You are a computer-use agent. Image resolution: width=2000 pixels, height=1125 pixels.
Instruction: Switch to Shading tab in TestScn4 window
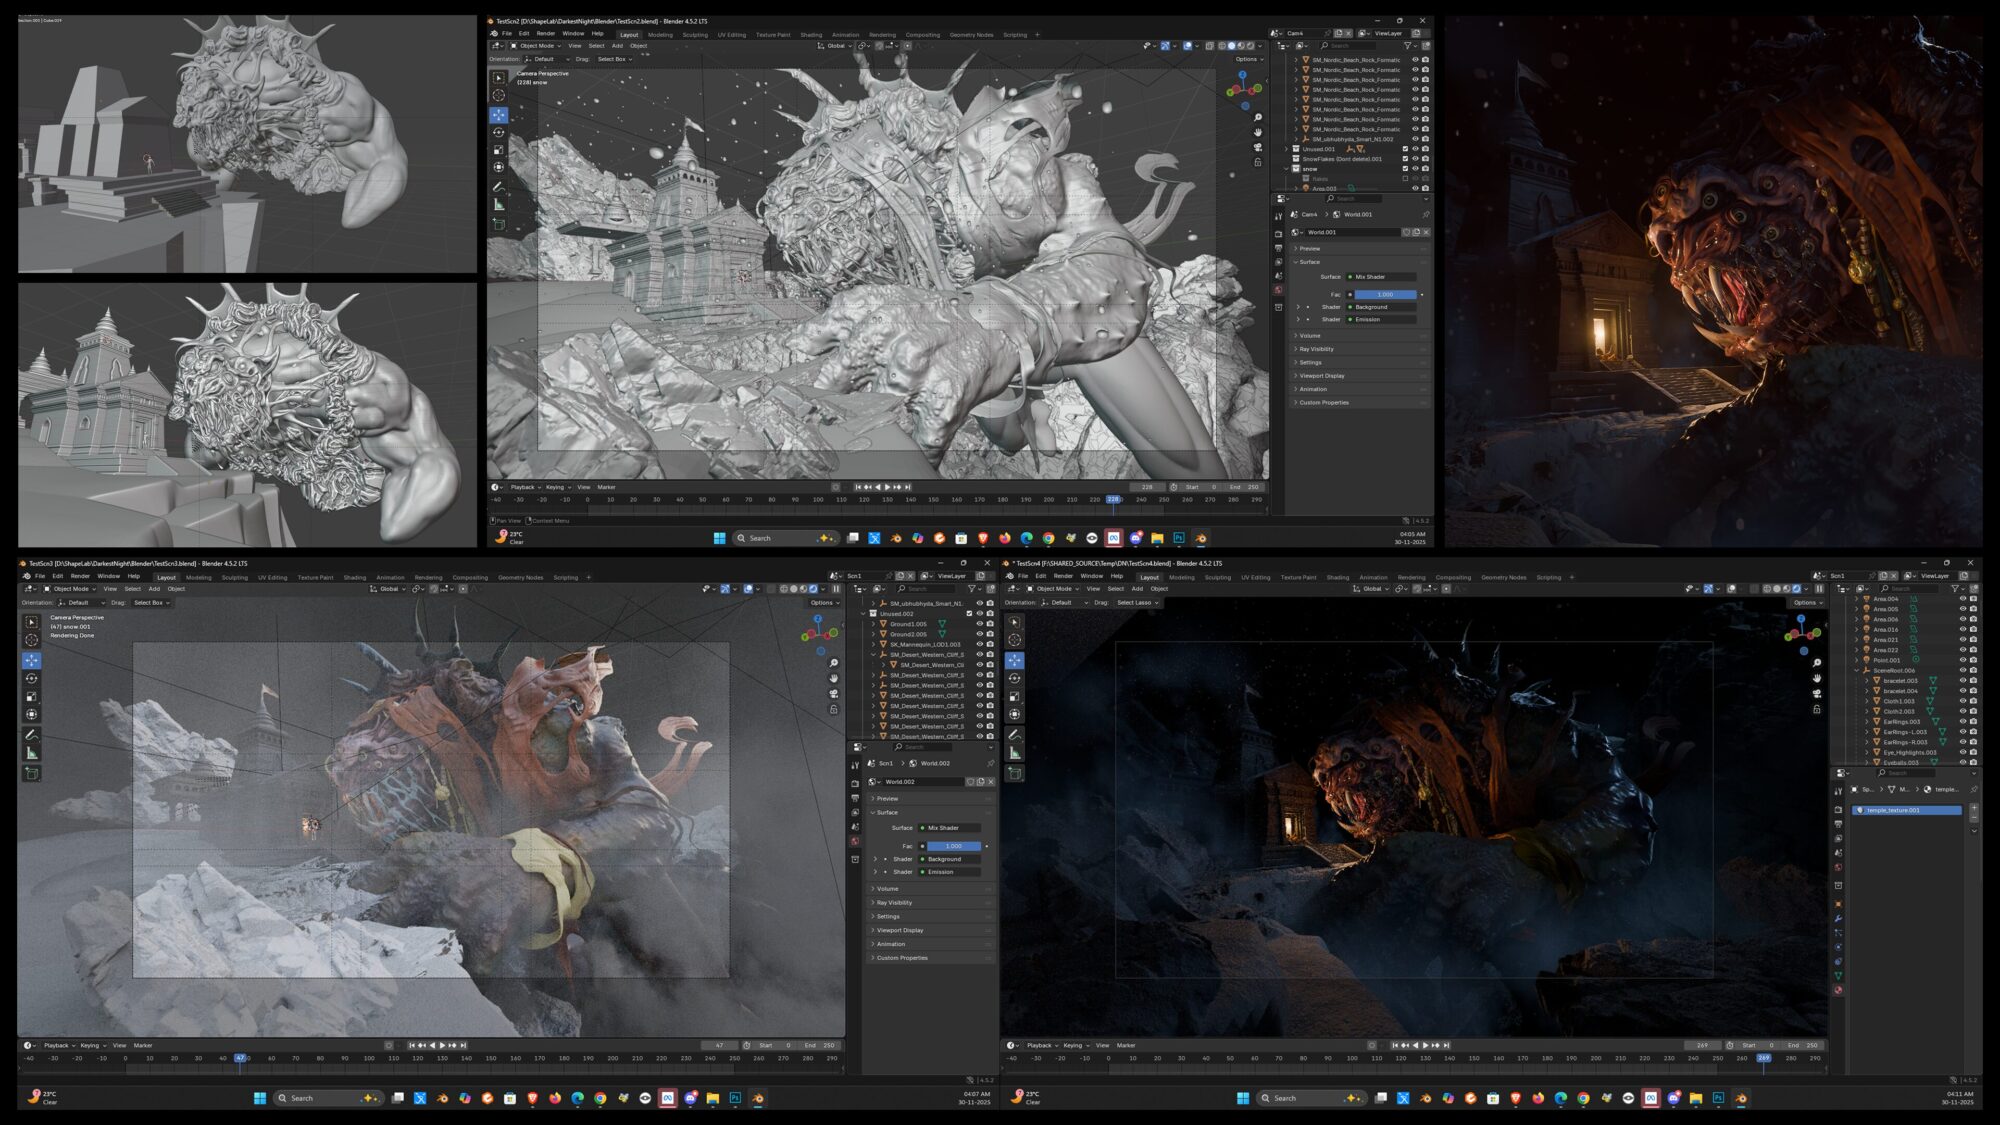(x=1337, y=577)
